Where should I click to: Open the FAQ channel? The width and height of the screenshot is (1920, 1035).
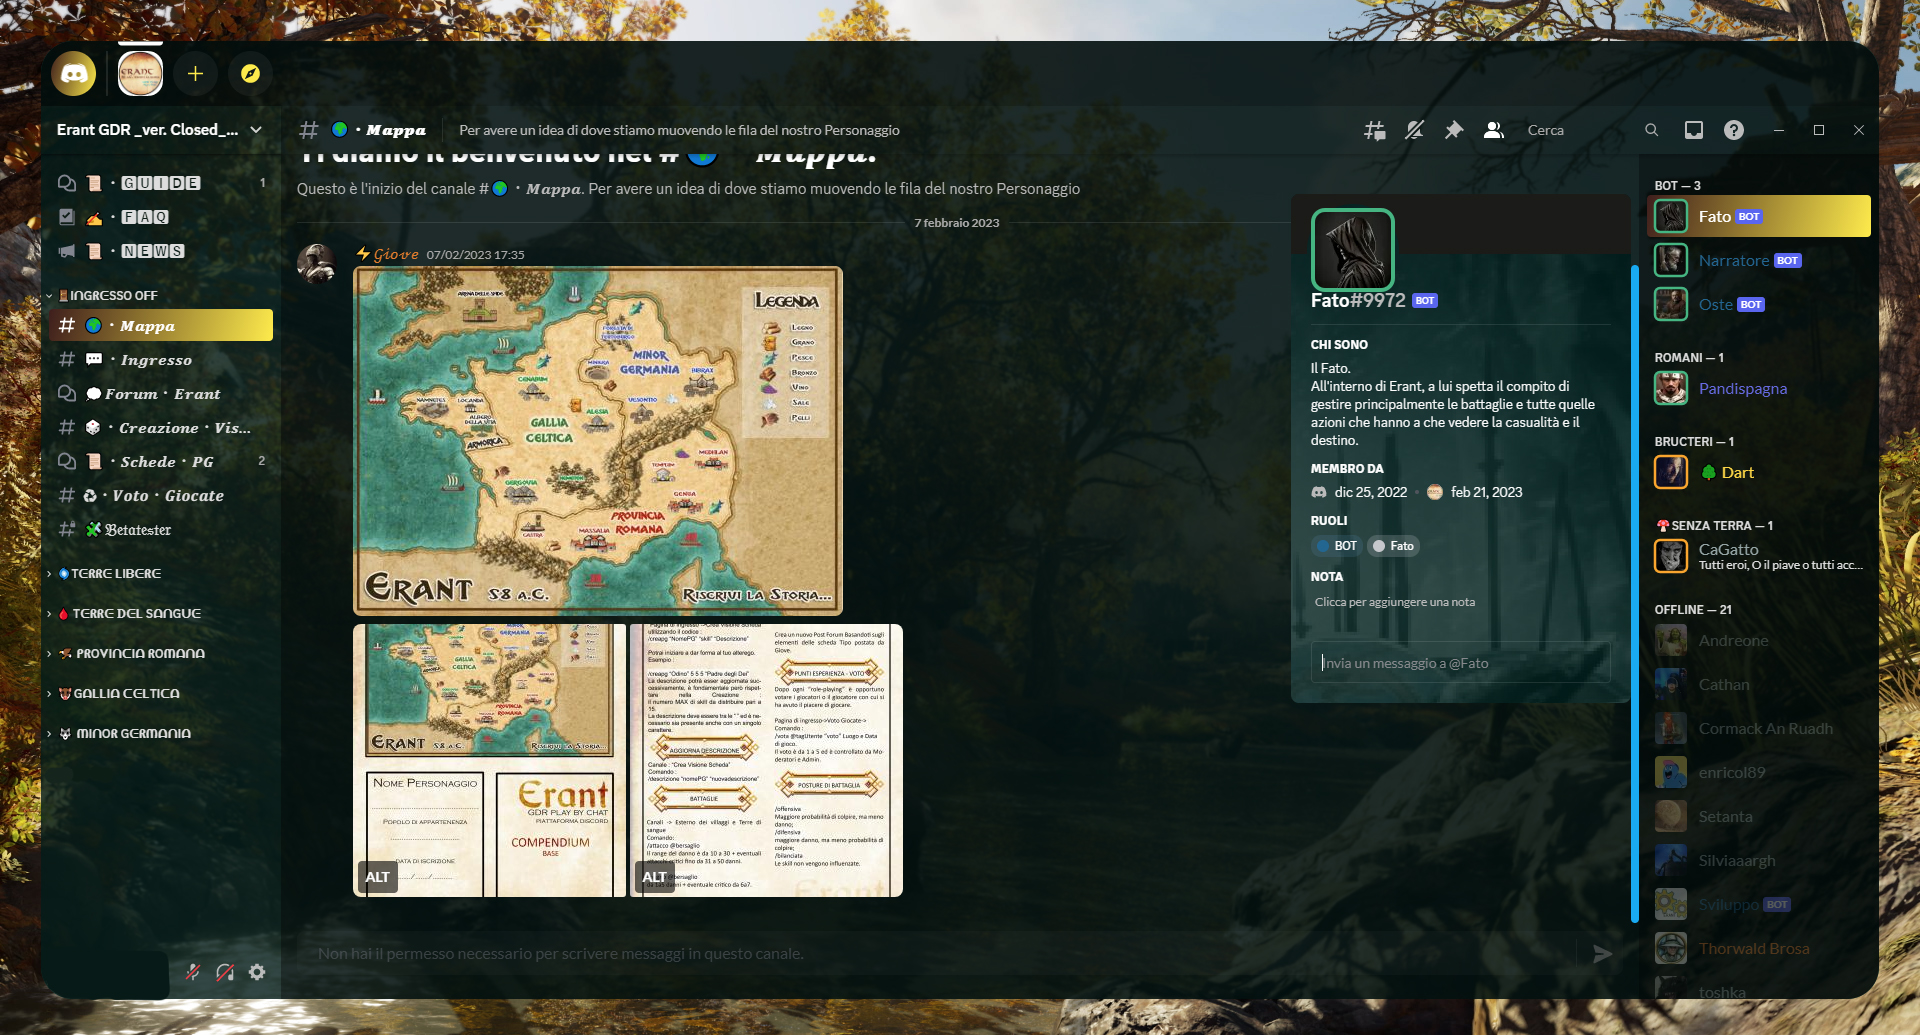point(161,217)
